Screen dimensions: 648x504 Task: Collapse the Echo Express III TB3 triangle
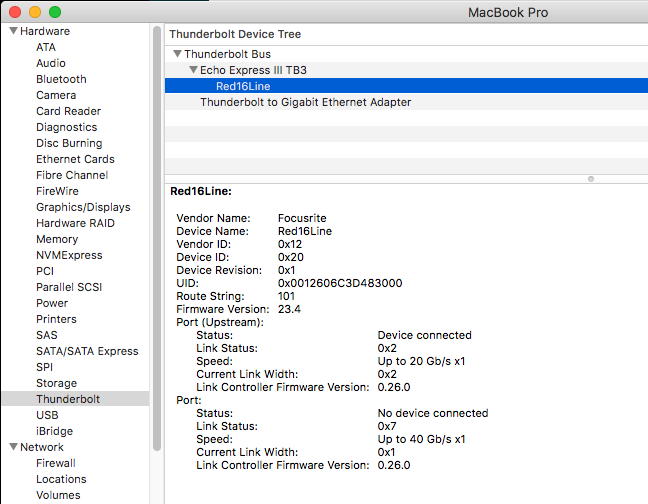coord(193,70)
